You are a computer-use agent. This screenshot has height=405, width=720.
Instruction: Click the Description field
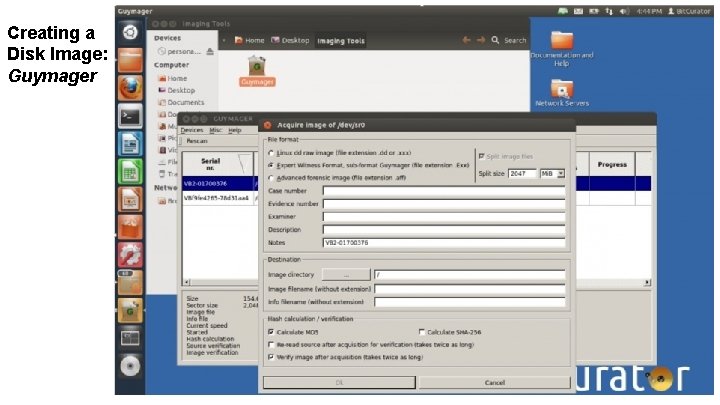coord(444,230)
